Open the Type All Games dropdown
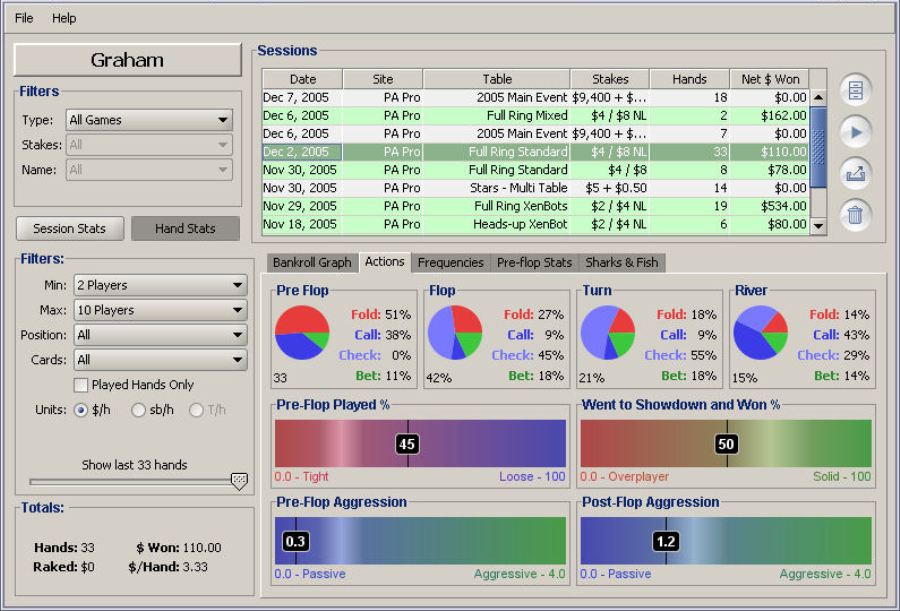The image size is (900, 611). 149,120
